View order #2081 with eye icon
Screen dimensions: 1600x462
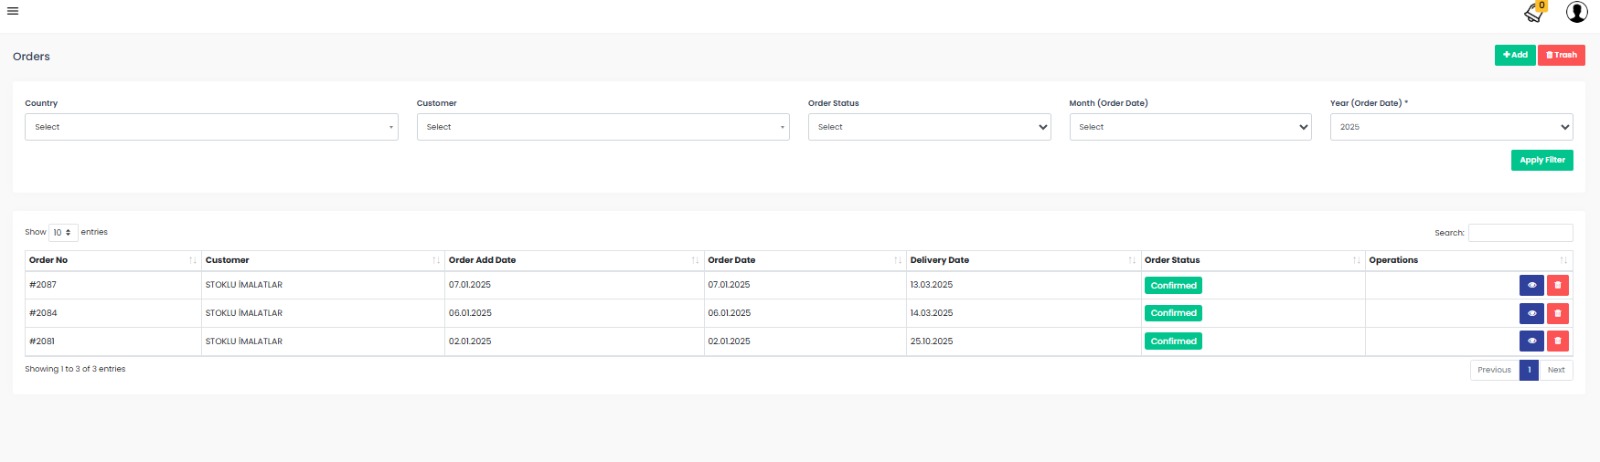(x=1531, y=341)
